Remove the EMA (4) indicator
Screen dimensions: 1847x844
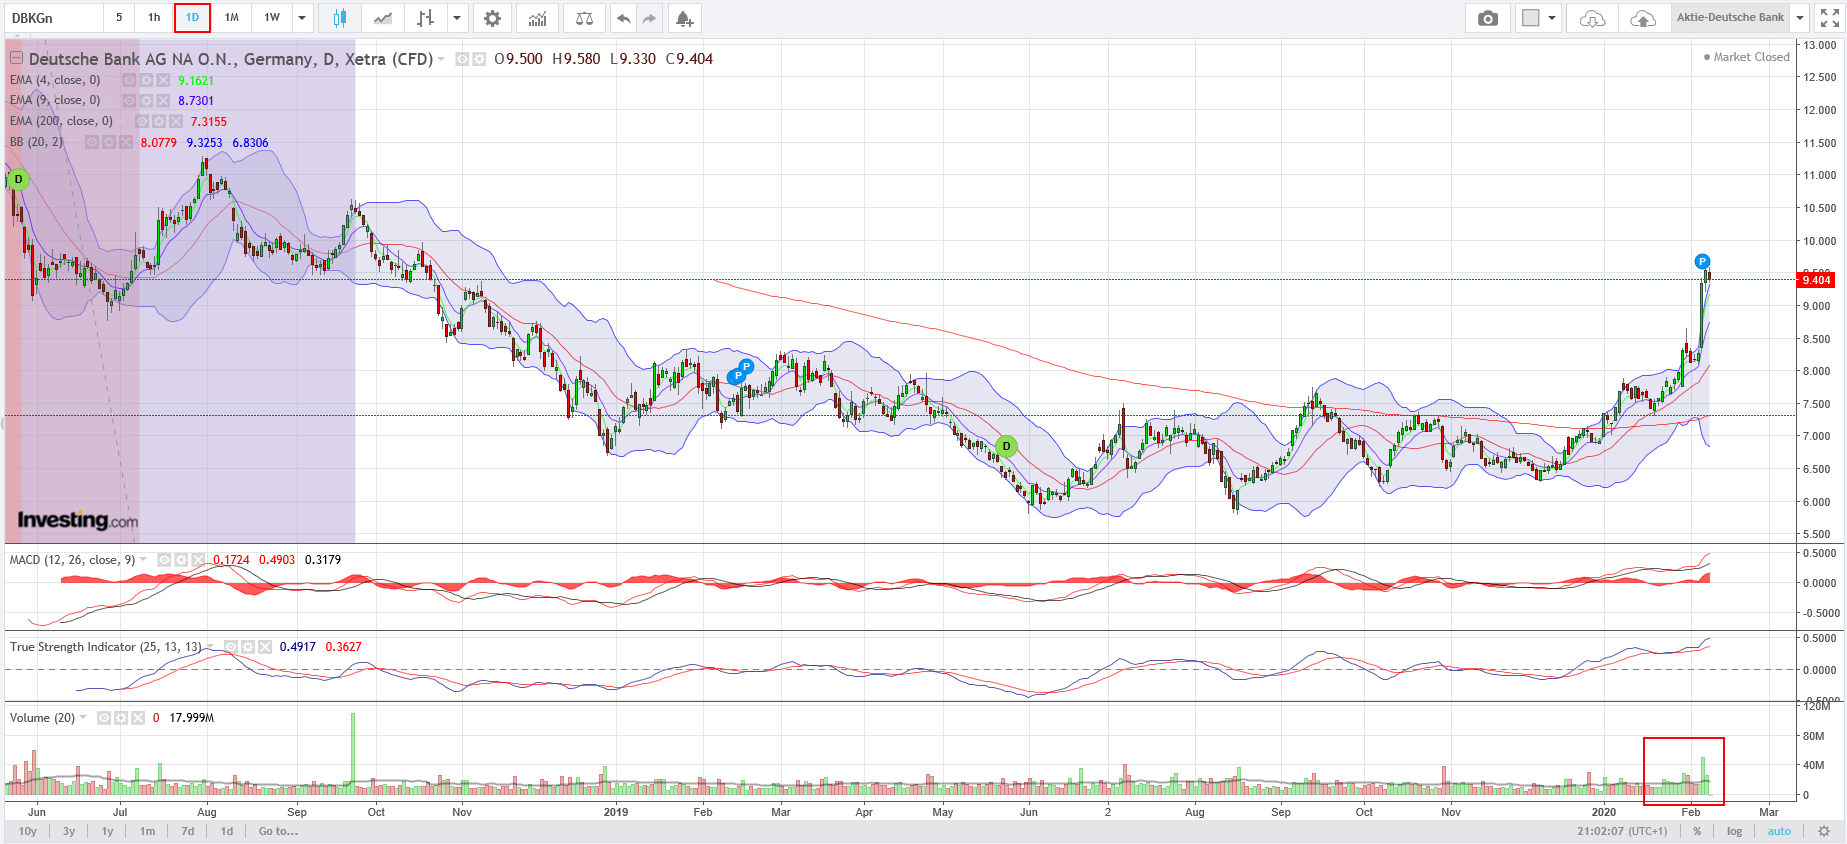click(x=162, y=80)
